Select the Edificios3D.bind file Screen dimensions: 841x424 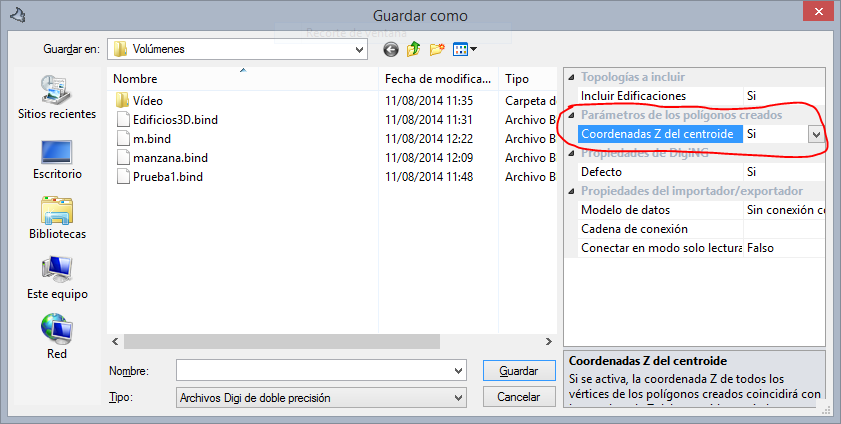[175, 120]
